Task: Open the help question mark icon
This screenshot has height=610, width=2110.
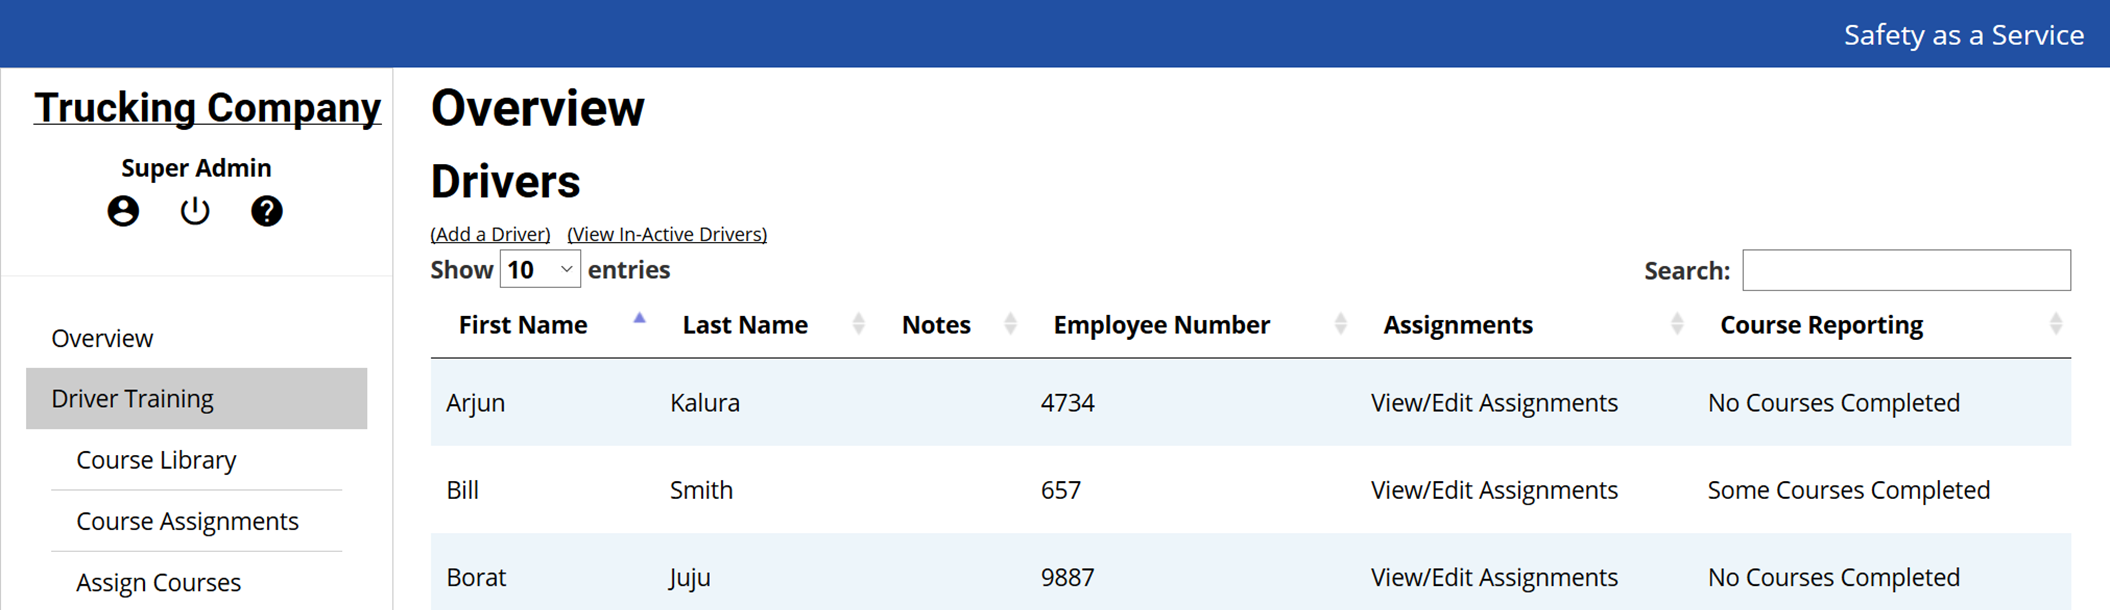Action: click(266, 211)
